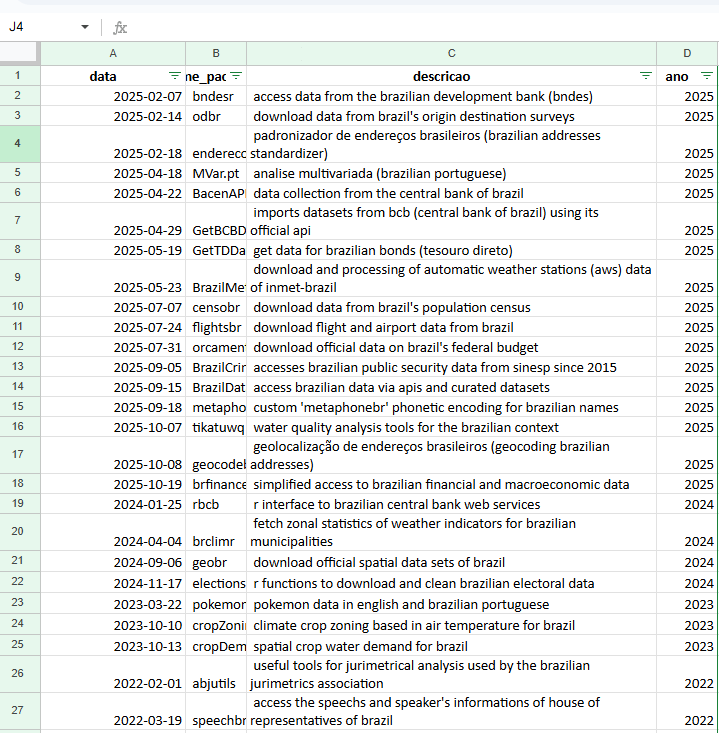
Task: Select cell with date 2025-09-15
Action: [x=113, y=387]
